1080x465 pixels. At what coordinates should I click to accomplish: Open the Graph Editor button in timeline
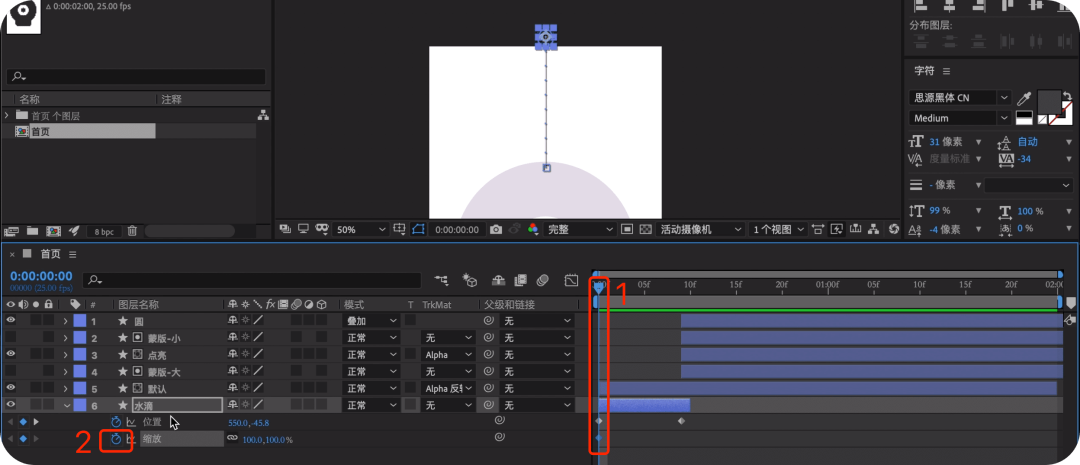(571, 280)
